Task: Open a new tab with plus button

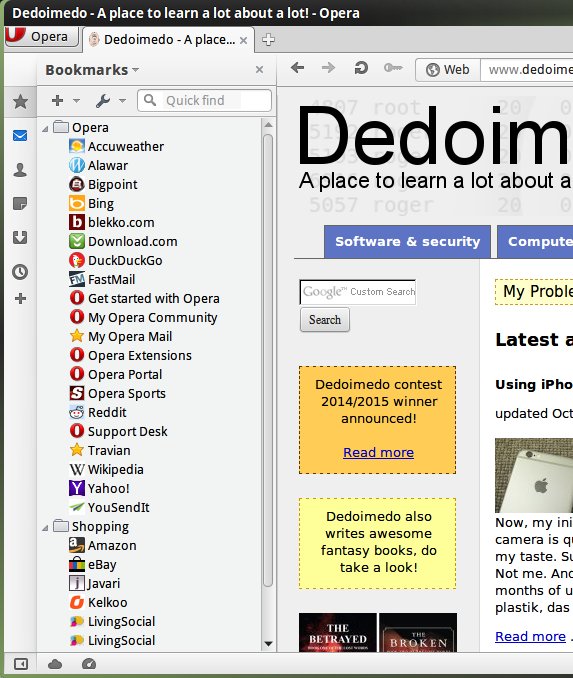Action: [268, 40]
